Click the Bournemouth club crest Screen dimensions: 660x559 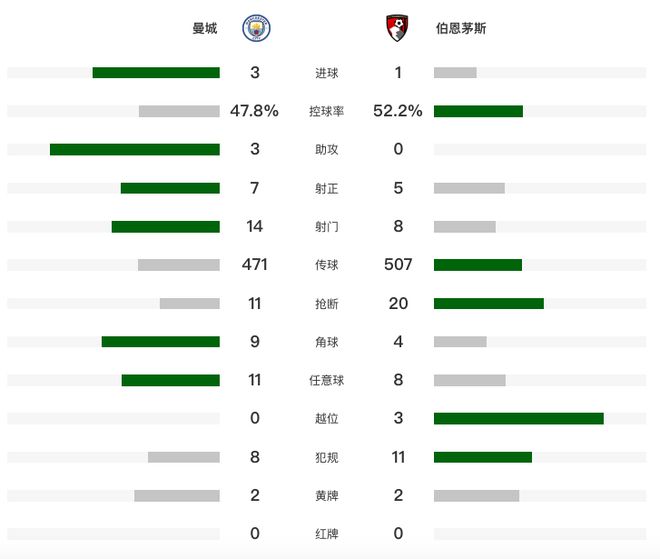coord(397,29)
